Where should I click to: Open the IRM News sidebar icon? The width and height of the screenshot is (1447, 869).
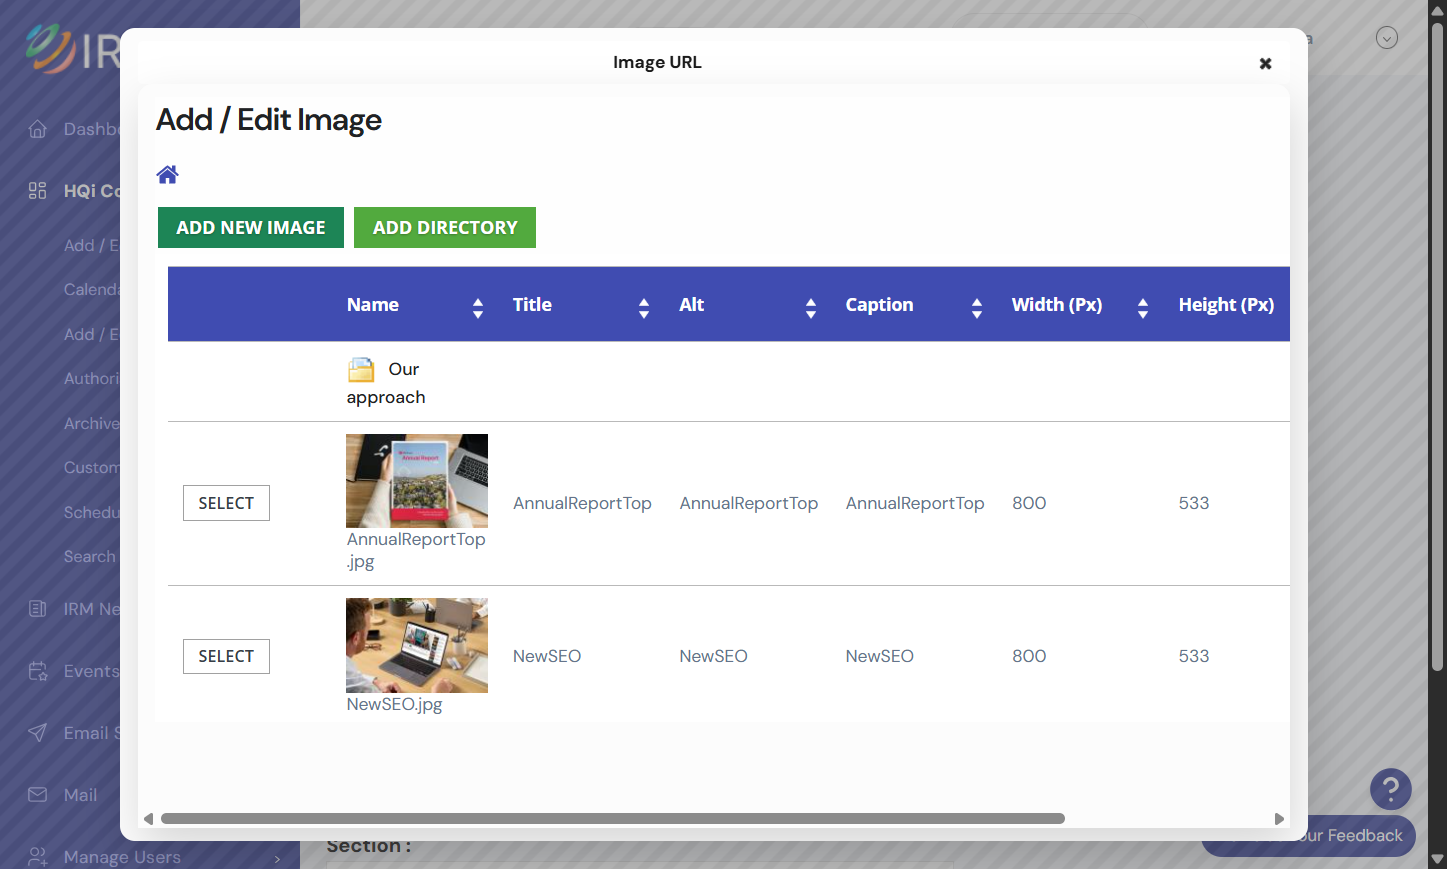pos(38,609)
